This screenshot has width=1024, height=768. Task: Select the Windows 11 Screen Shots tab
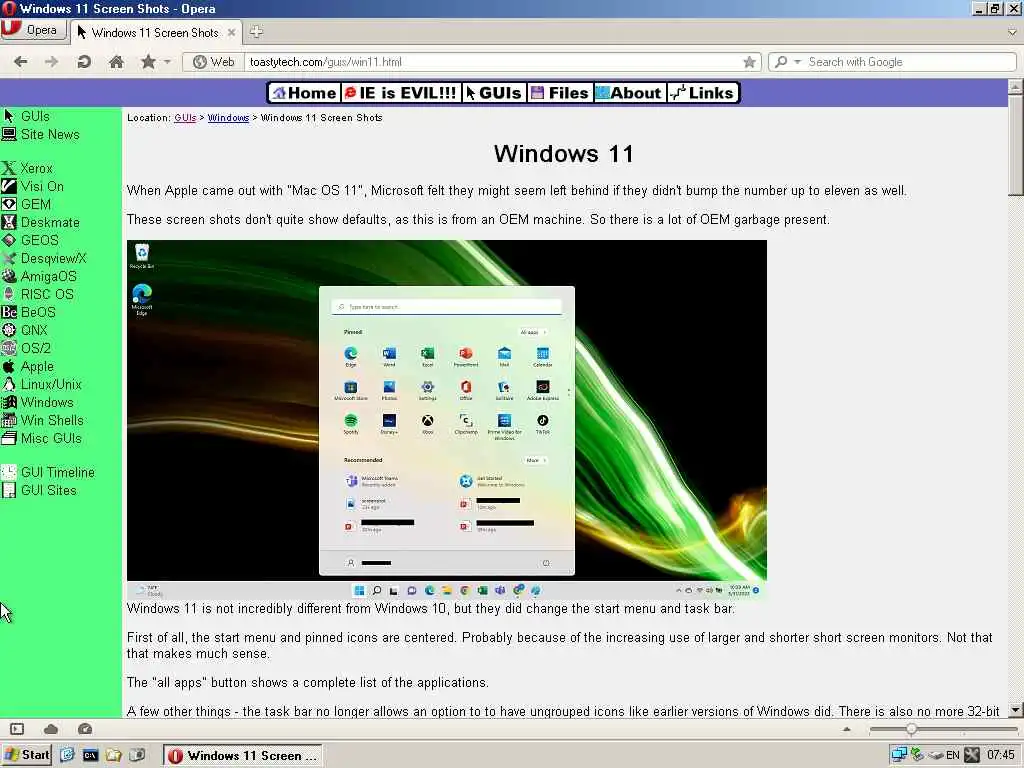[x=155, y=32]
